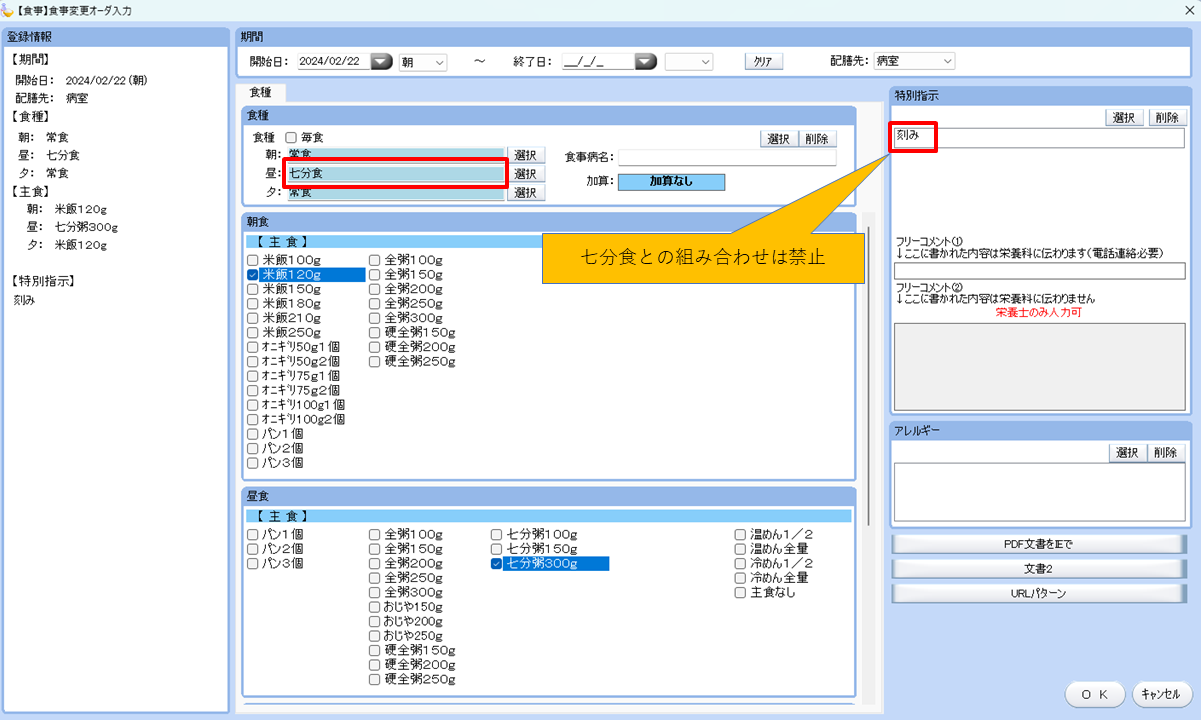The width and height of the screenshot is (1201, 720).
Task: Check オニギリ100g2個 in breakfast list
Action: click(x=253, y=420)
